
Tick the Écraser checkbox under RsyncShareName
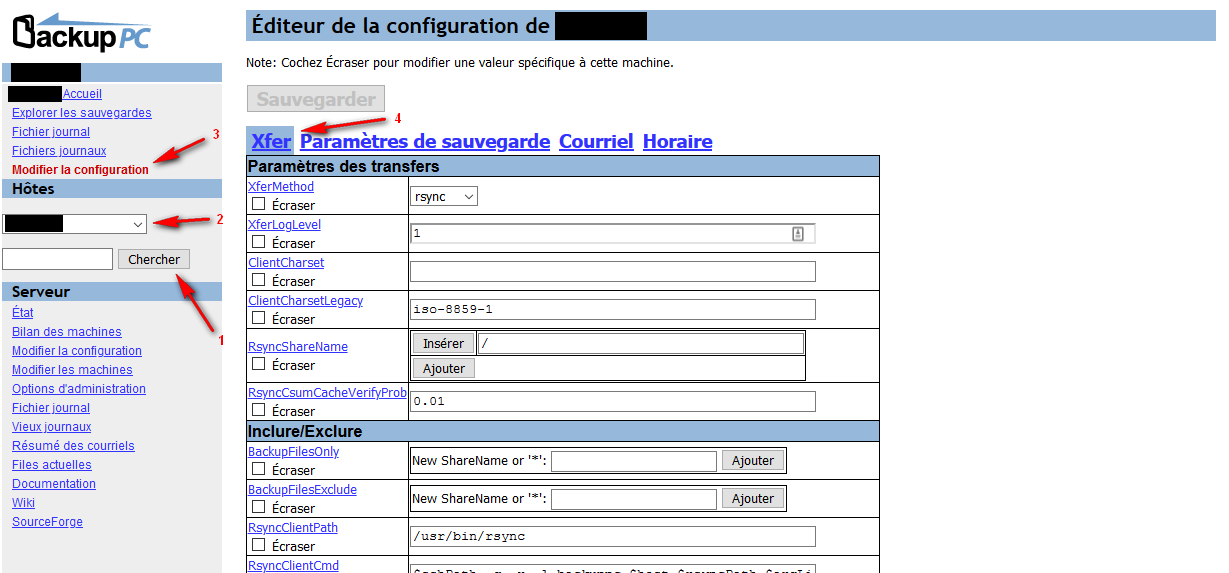tap(259, 364)
